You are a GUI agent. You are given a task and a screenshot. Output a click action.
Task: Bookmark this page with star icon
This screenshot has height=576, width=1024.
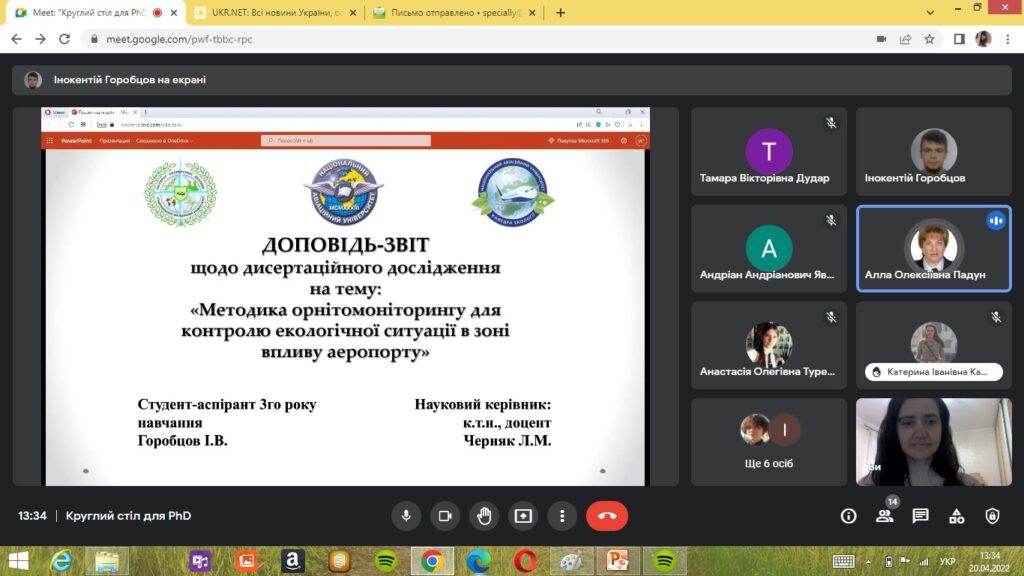(x=929, y=39)
